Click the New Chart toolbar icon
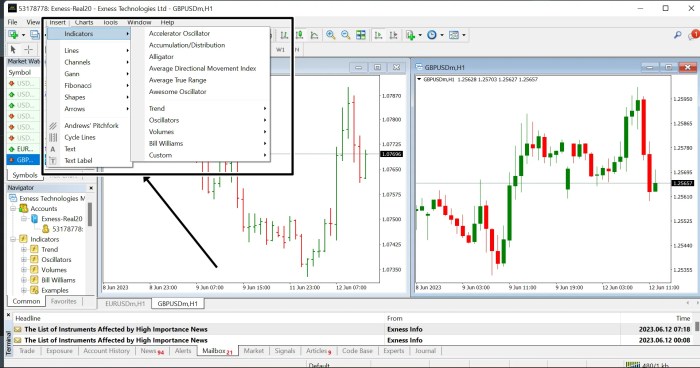Screen dimensions: 700x368 point(13,35)
